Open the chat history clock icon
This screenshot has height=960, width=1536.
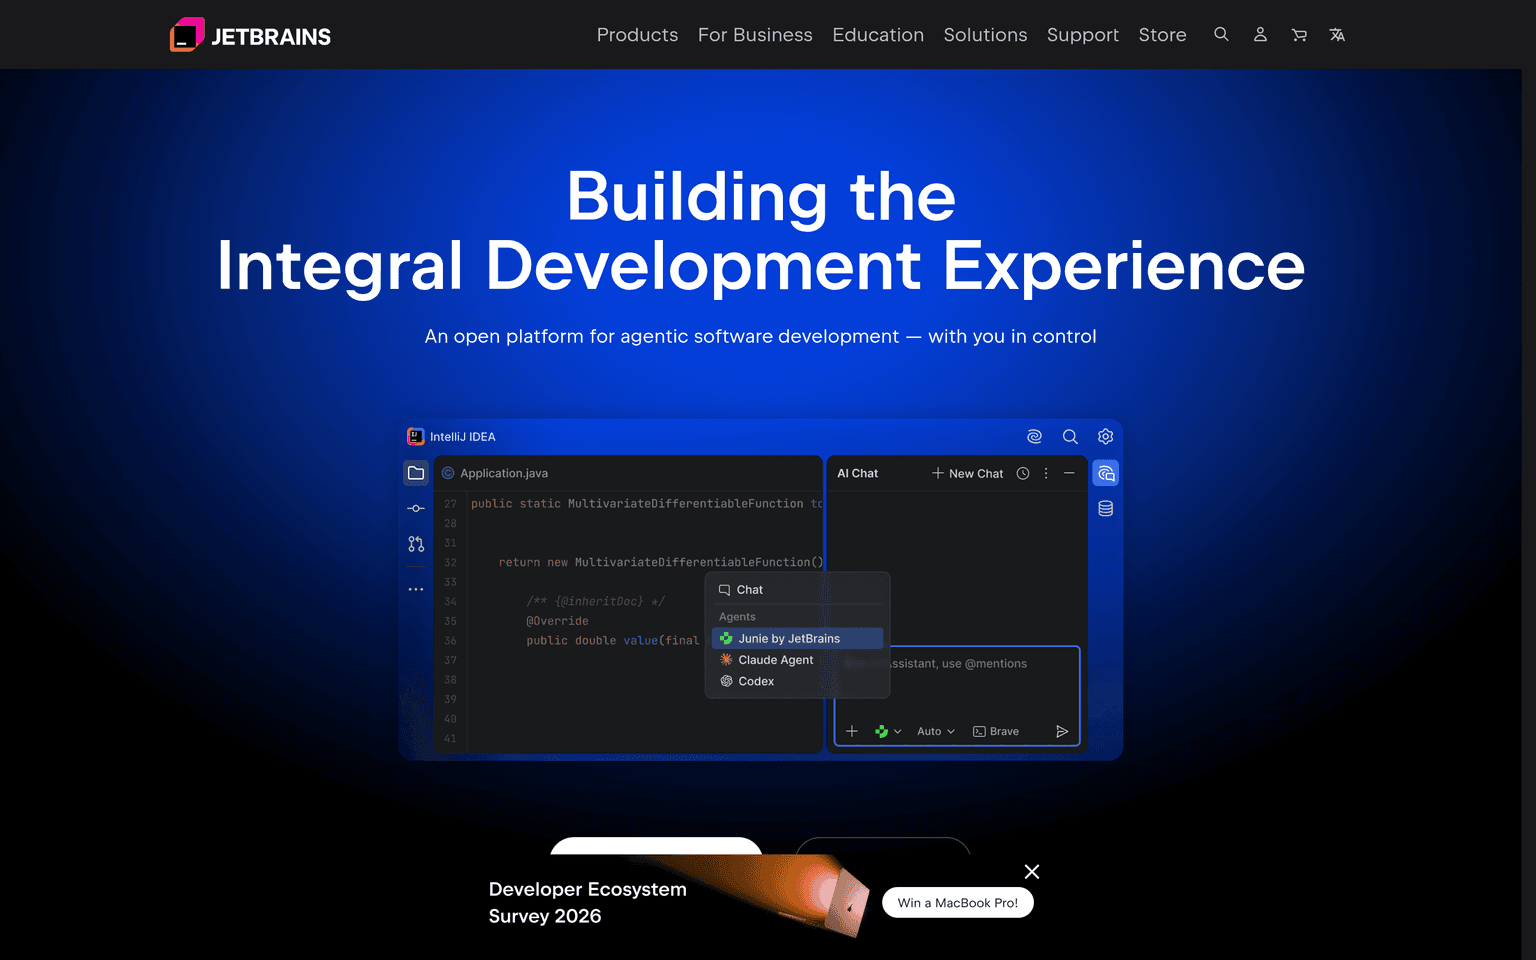coord(1023,473)
